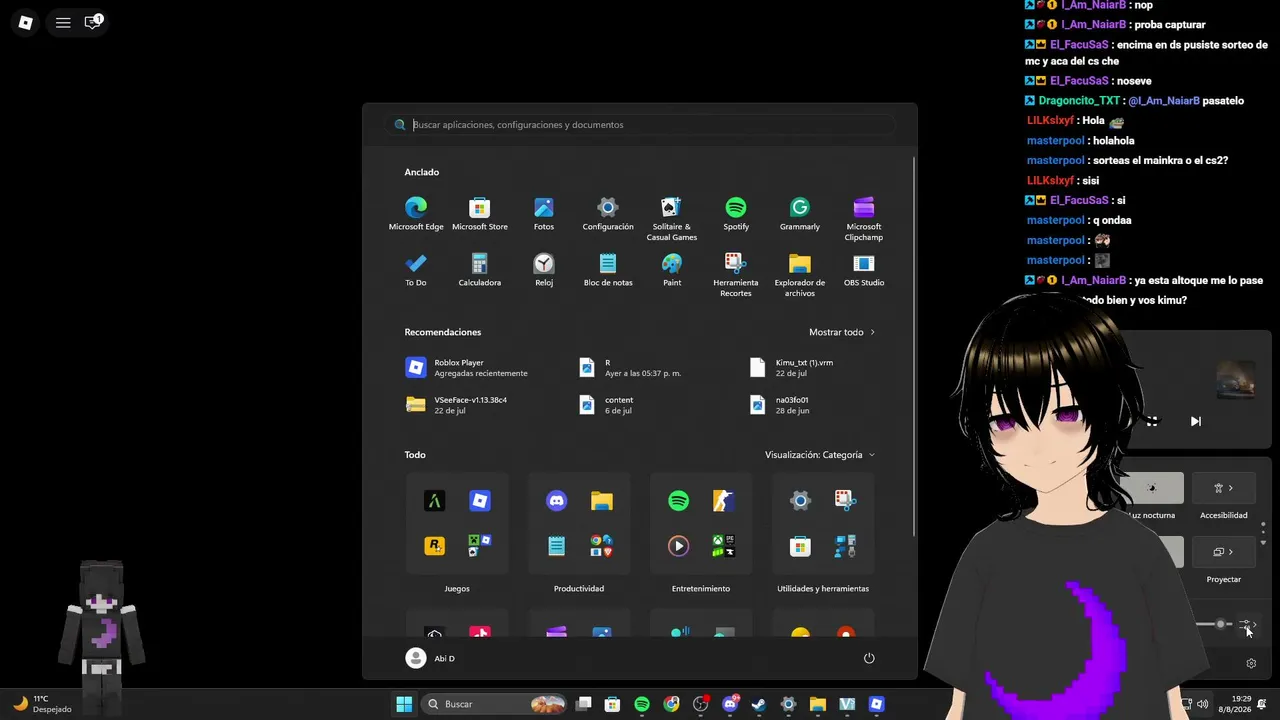Open Counter-Strike icon in Entretenimiento
The height and width of the screenshot is (720, 1280).
723,501
